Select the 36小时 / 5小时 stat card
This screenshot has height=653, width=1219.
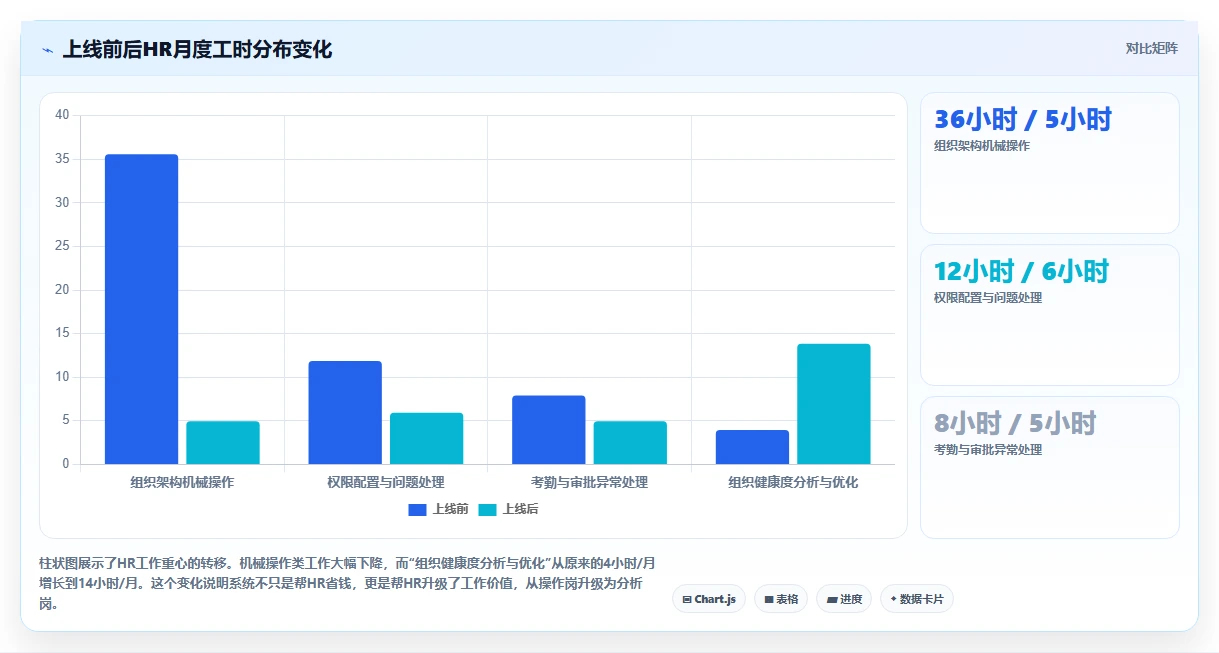(1050, 163)
